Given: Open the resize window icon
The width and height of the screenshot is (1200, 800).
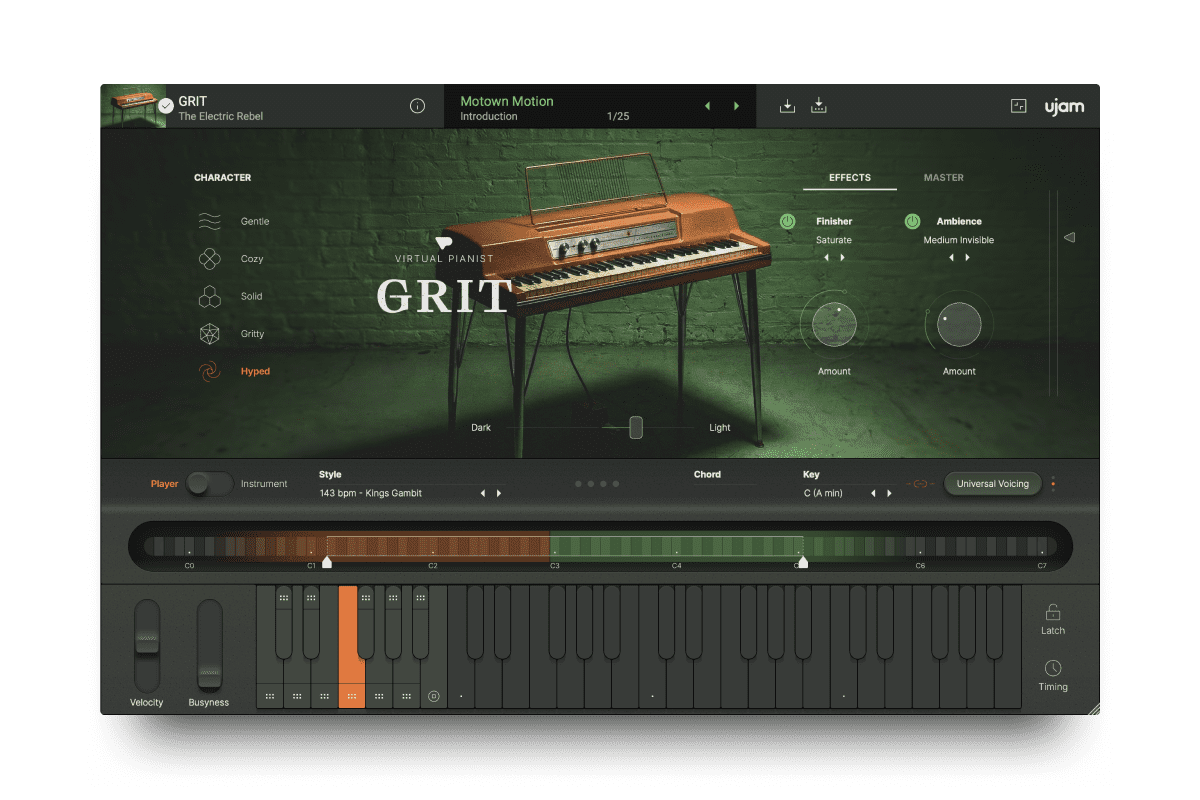Looking at the screenshot, I should [1018, 105].
